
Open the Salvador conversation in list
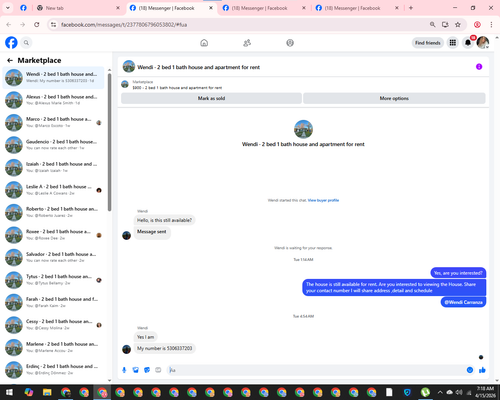(53, 257)
